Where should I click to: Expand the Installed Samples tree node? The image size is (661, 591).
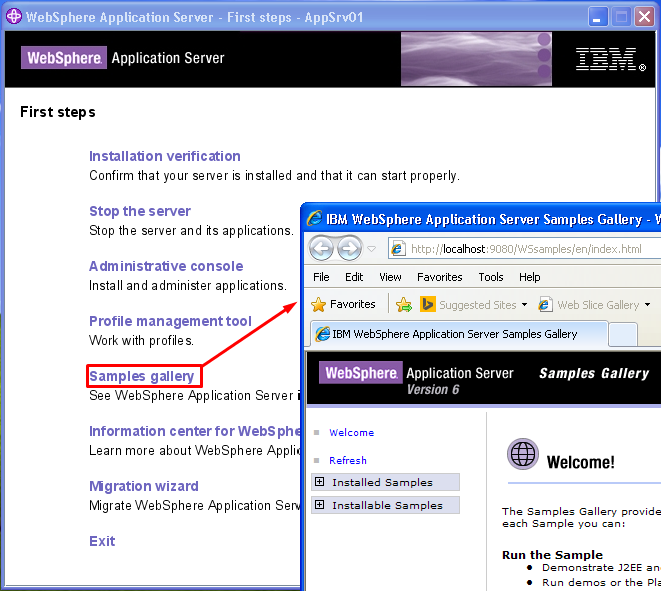coord(320,482)
